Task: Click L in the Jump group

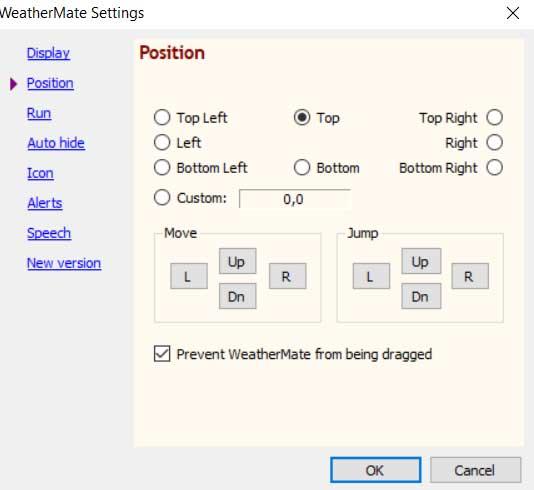Action: [x=371, y=276]
